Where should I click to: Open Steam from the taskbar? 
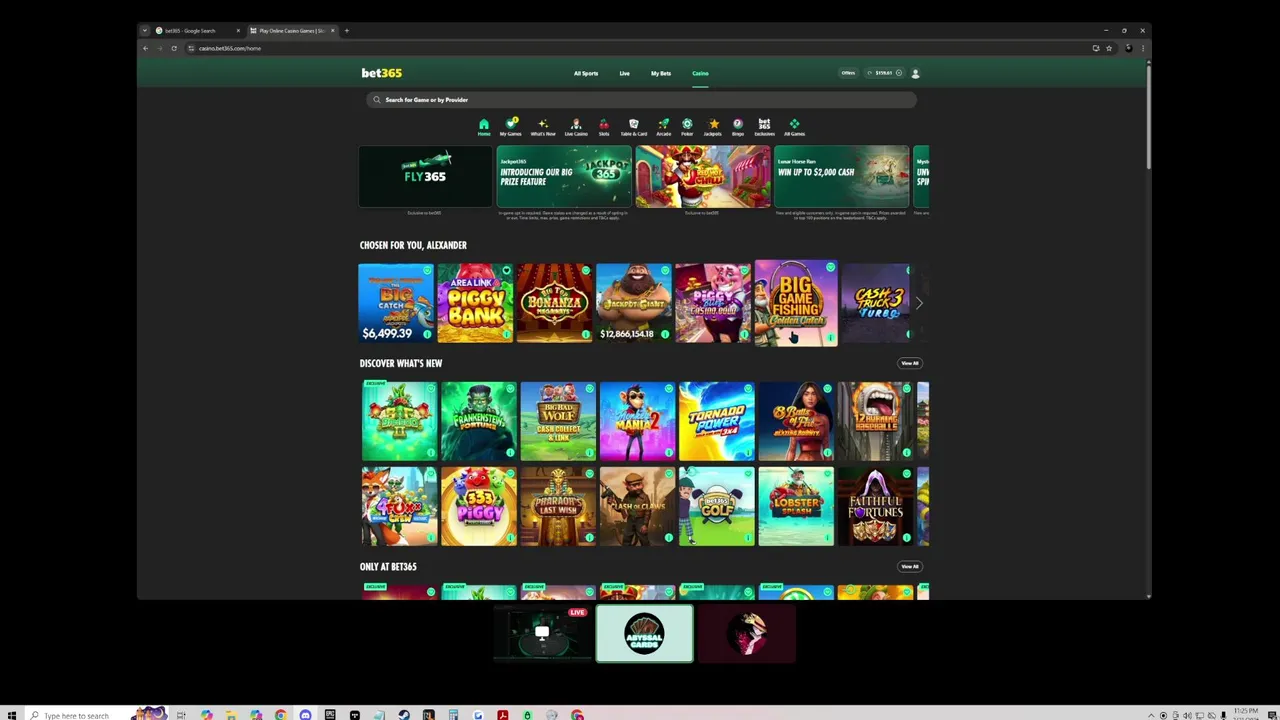(404, 715)
